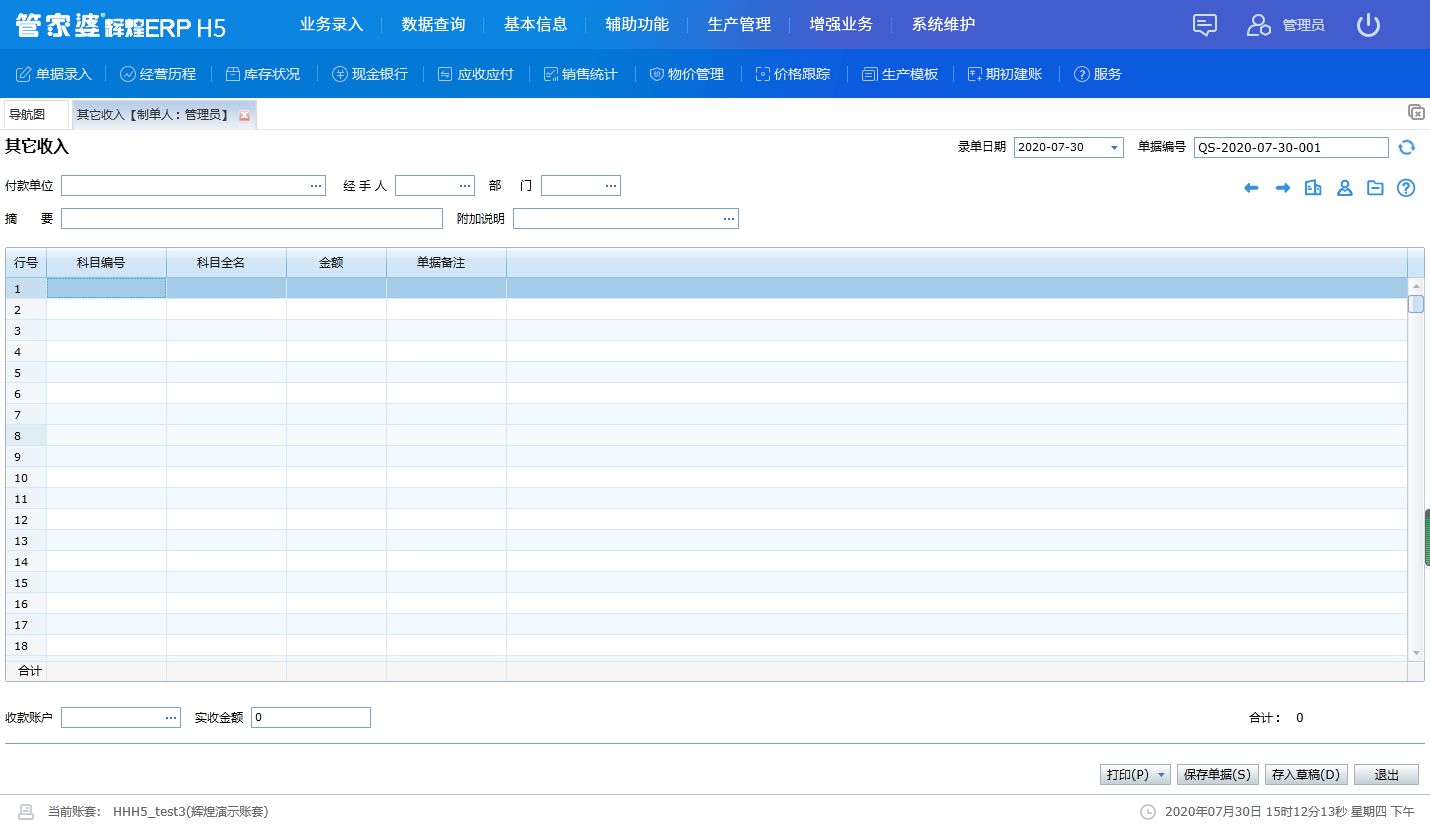The image size is (1430, 827).
Task: Click the 管理员 user icon
Action: tap(1258, 25)
